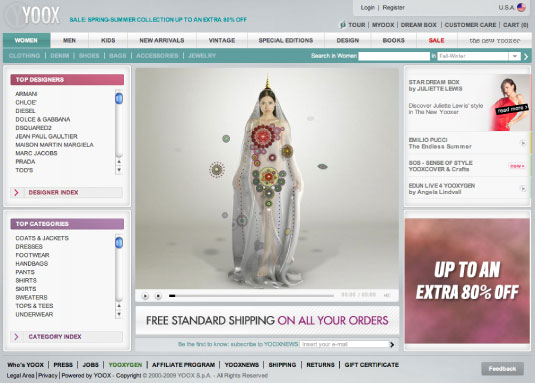Submit search with arrow next to season dropdown

coord(526,56)
